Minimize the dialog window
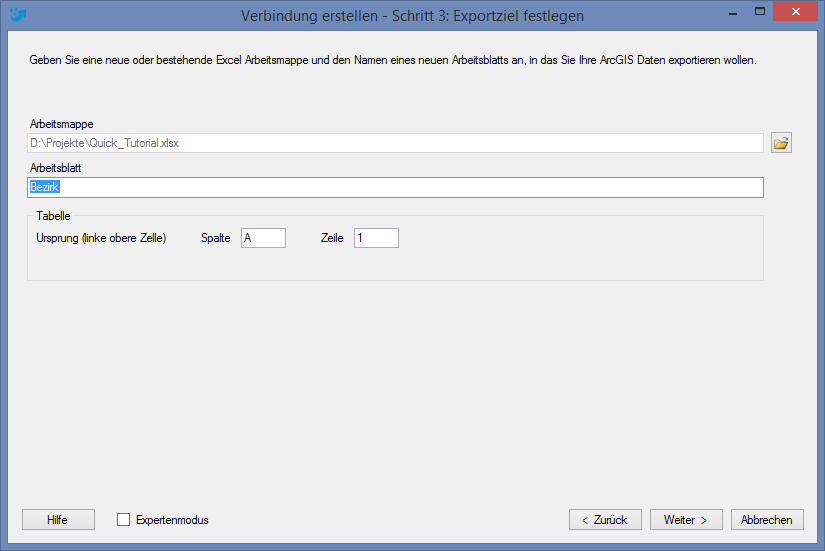825x551 pixels. click(x=733, y=12)
